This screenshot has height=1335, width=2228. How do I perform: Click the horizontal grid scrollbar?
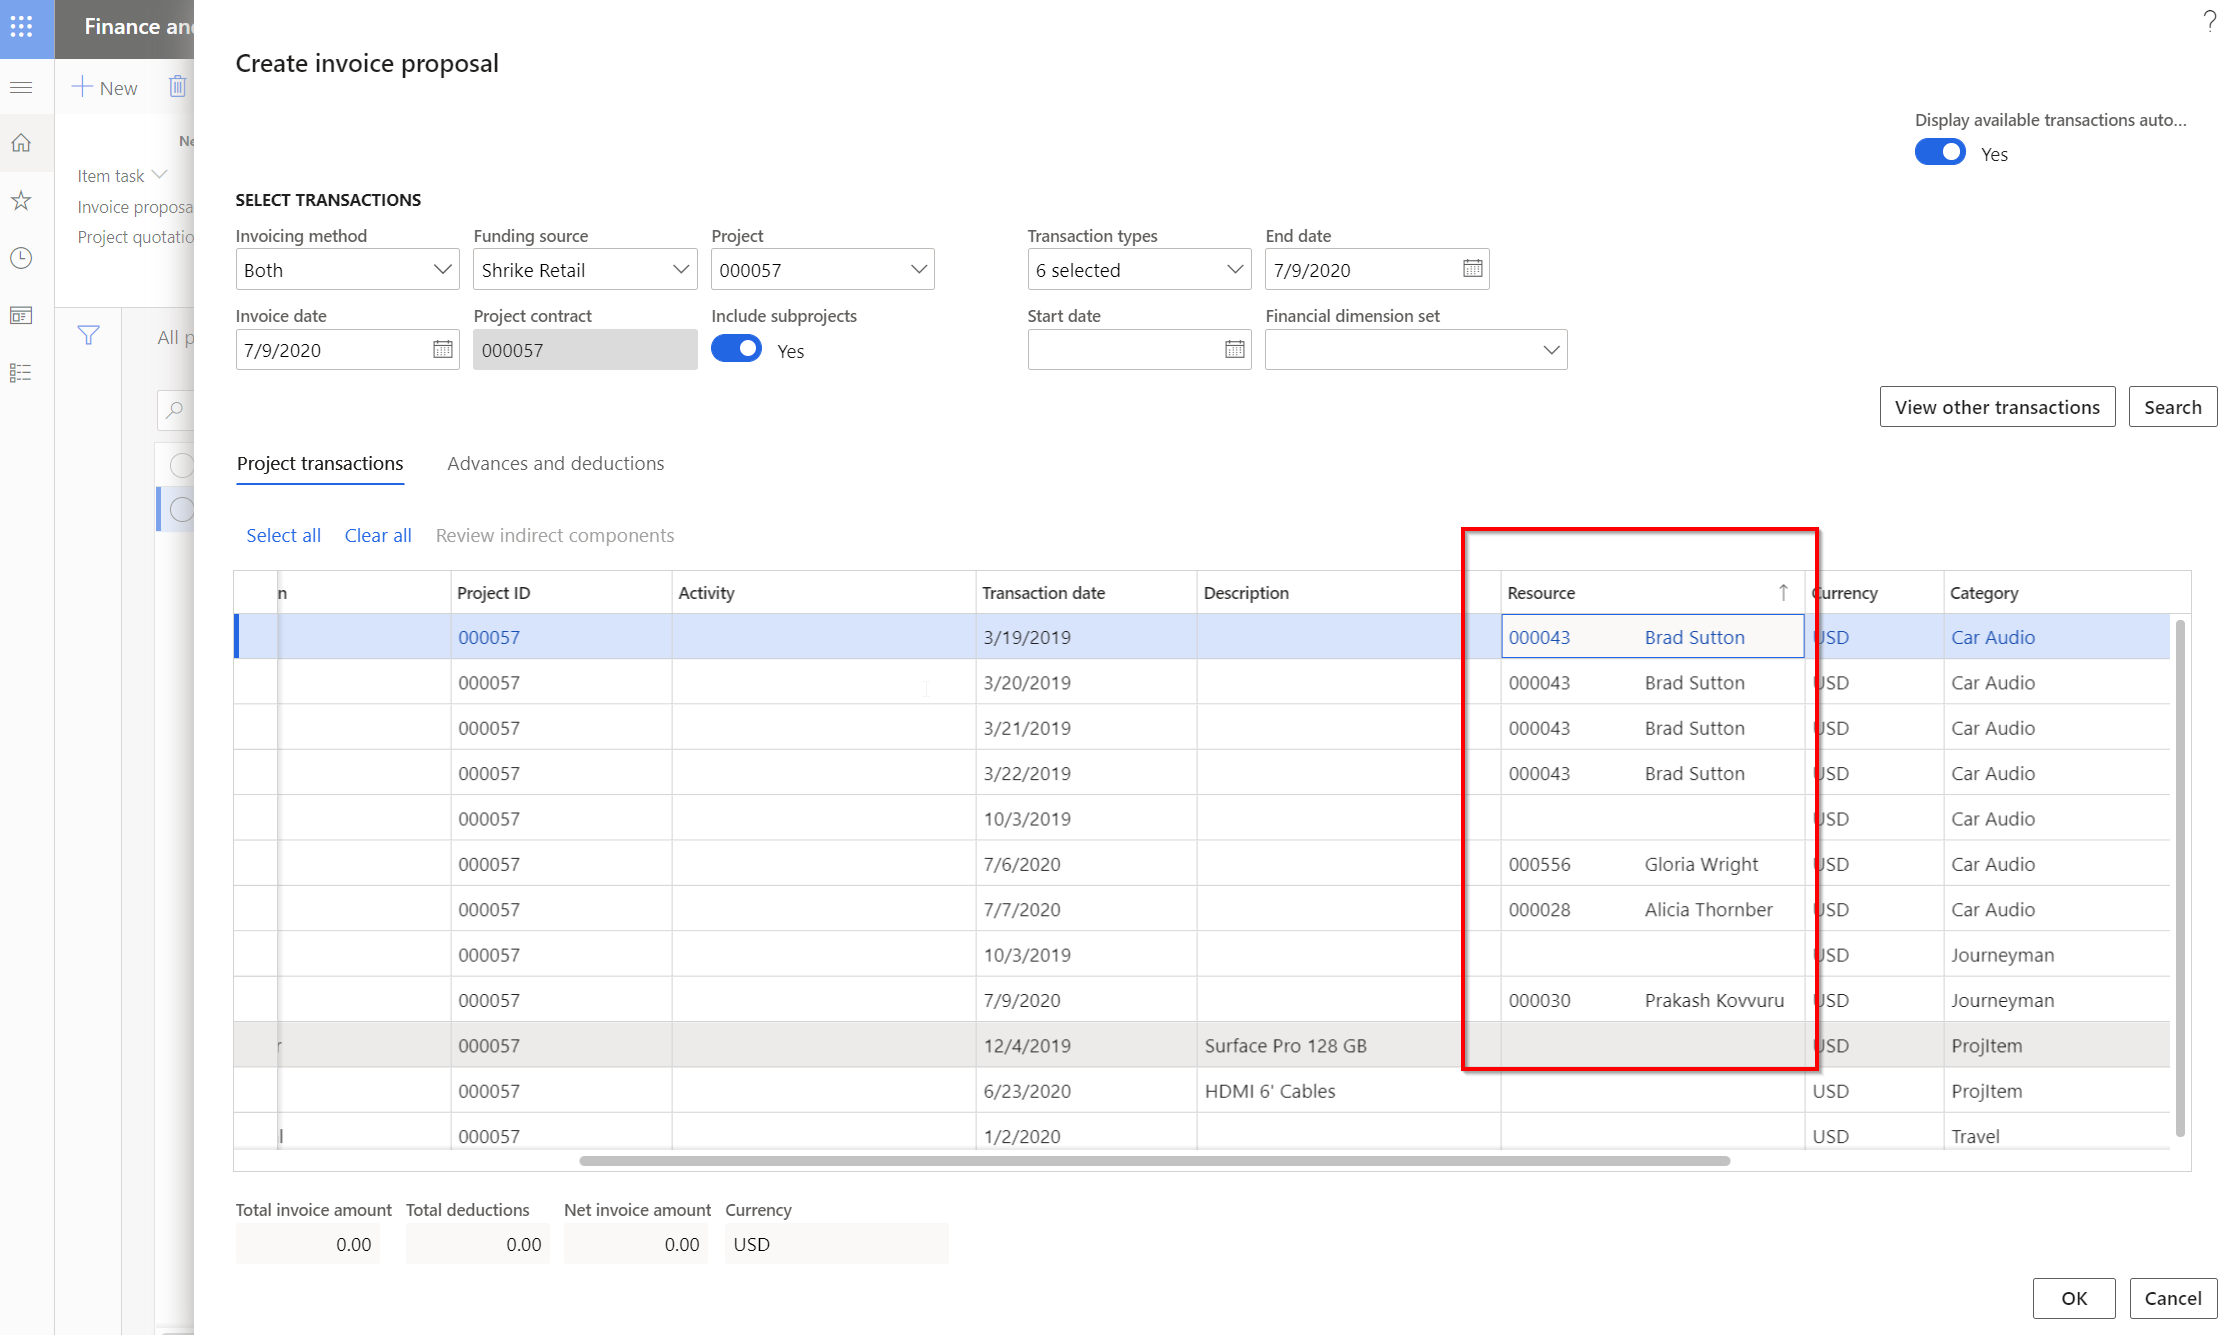click(x=1154, y=1161)
